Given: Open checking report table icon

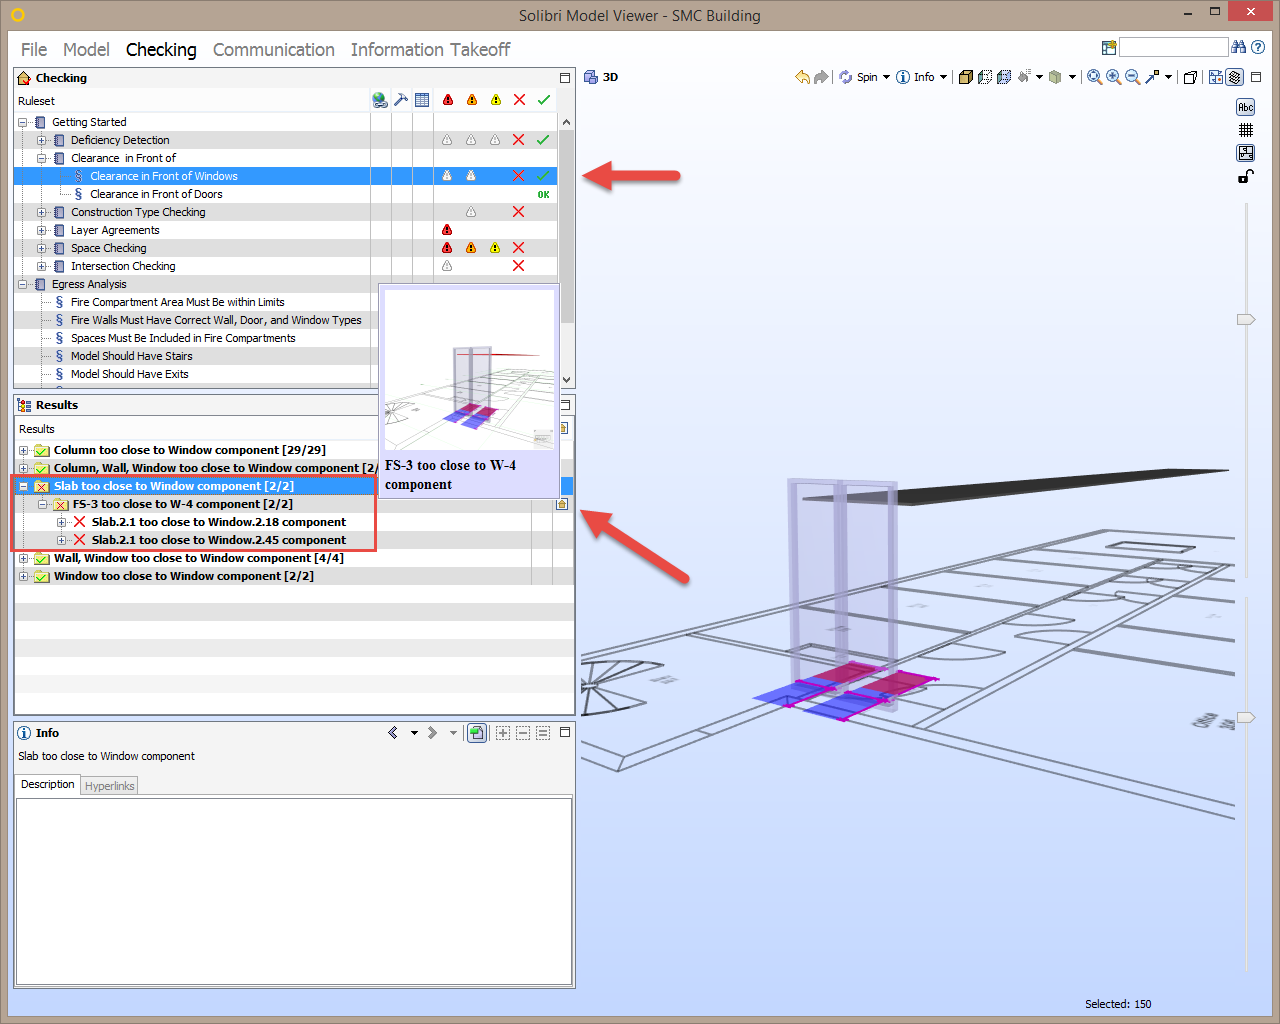Looking at the screenshot, I should [x=421, y=99].
